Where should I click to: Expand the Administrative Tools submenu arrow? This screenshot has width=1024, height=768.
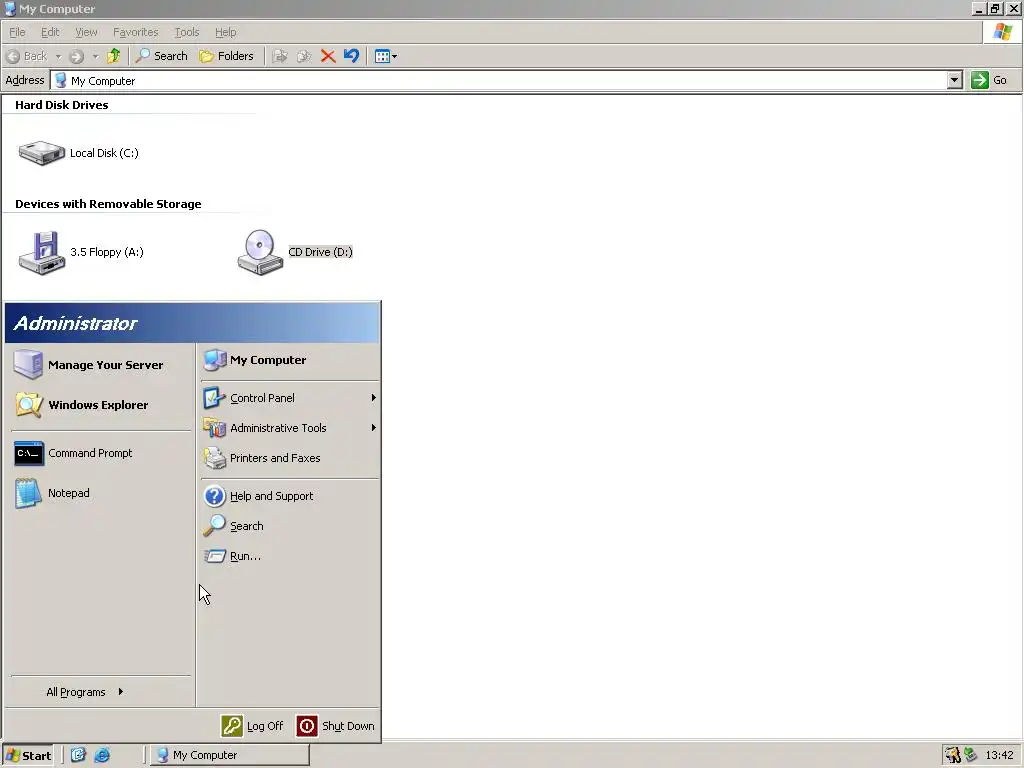[x=374, y=428]
